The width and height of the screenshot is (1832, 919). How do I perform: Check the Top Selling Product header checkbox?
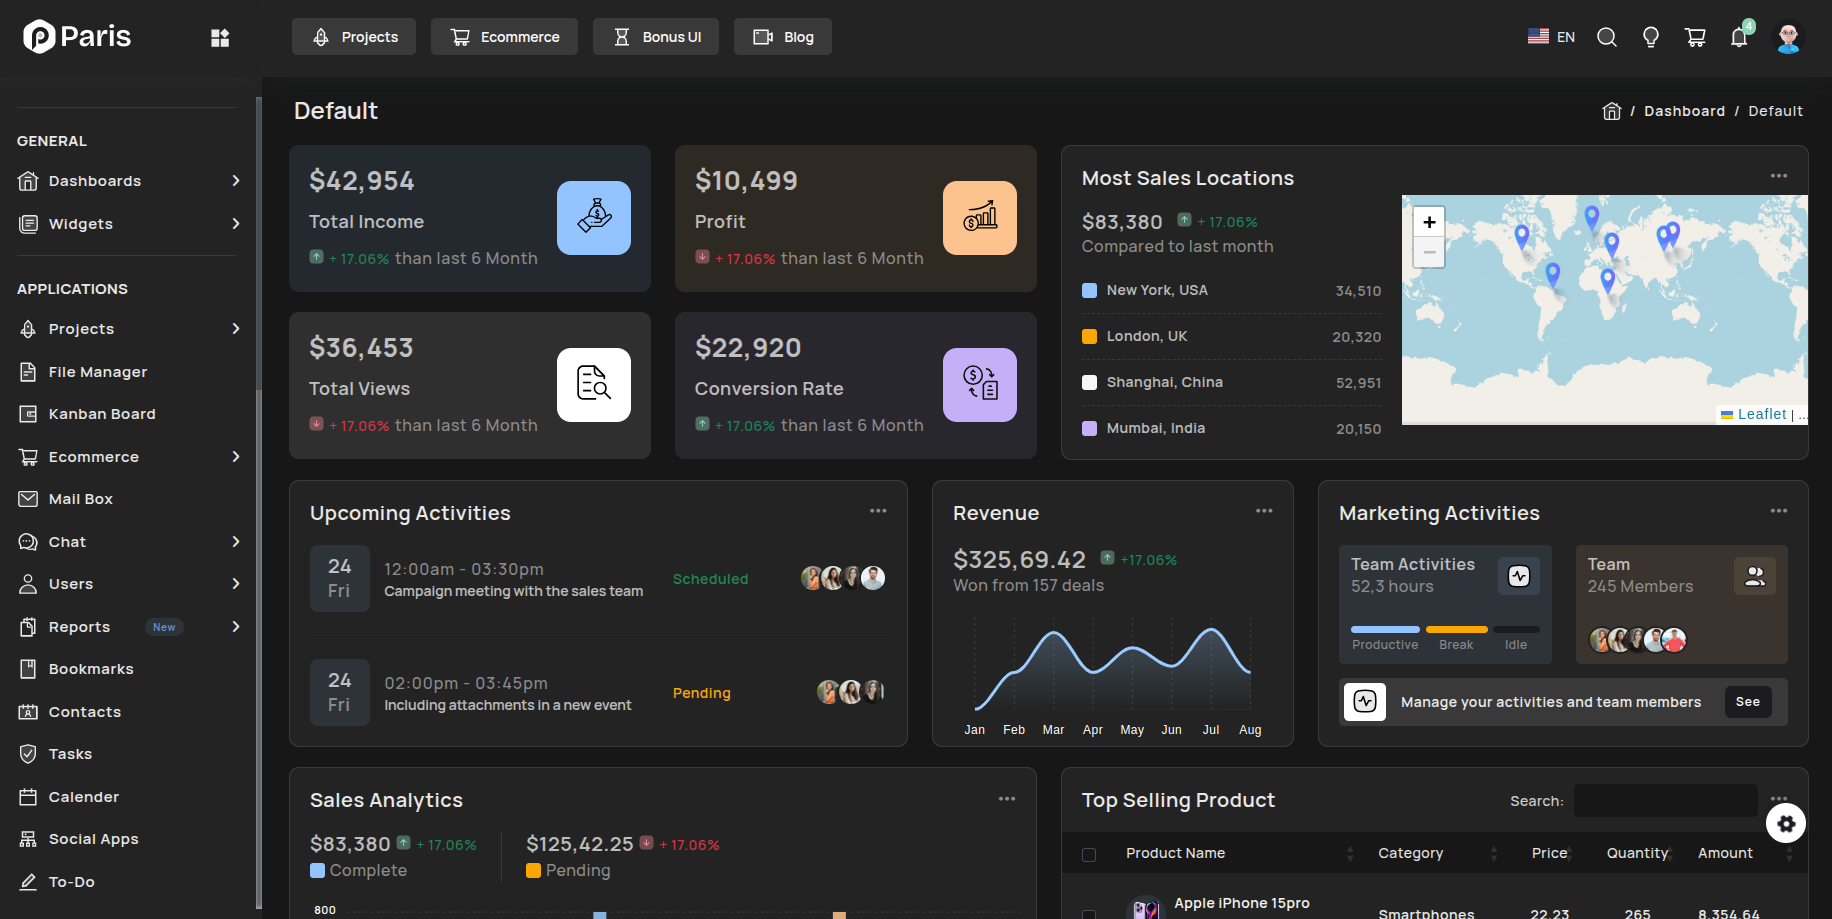pyautogui.click(x=1089, y=853)
